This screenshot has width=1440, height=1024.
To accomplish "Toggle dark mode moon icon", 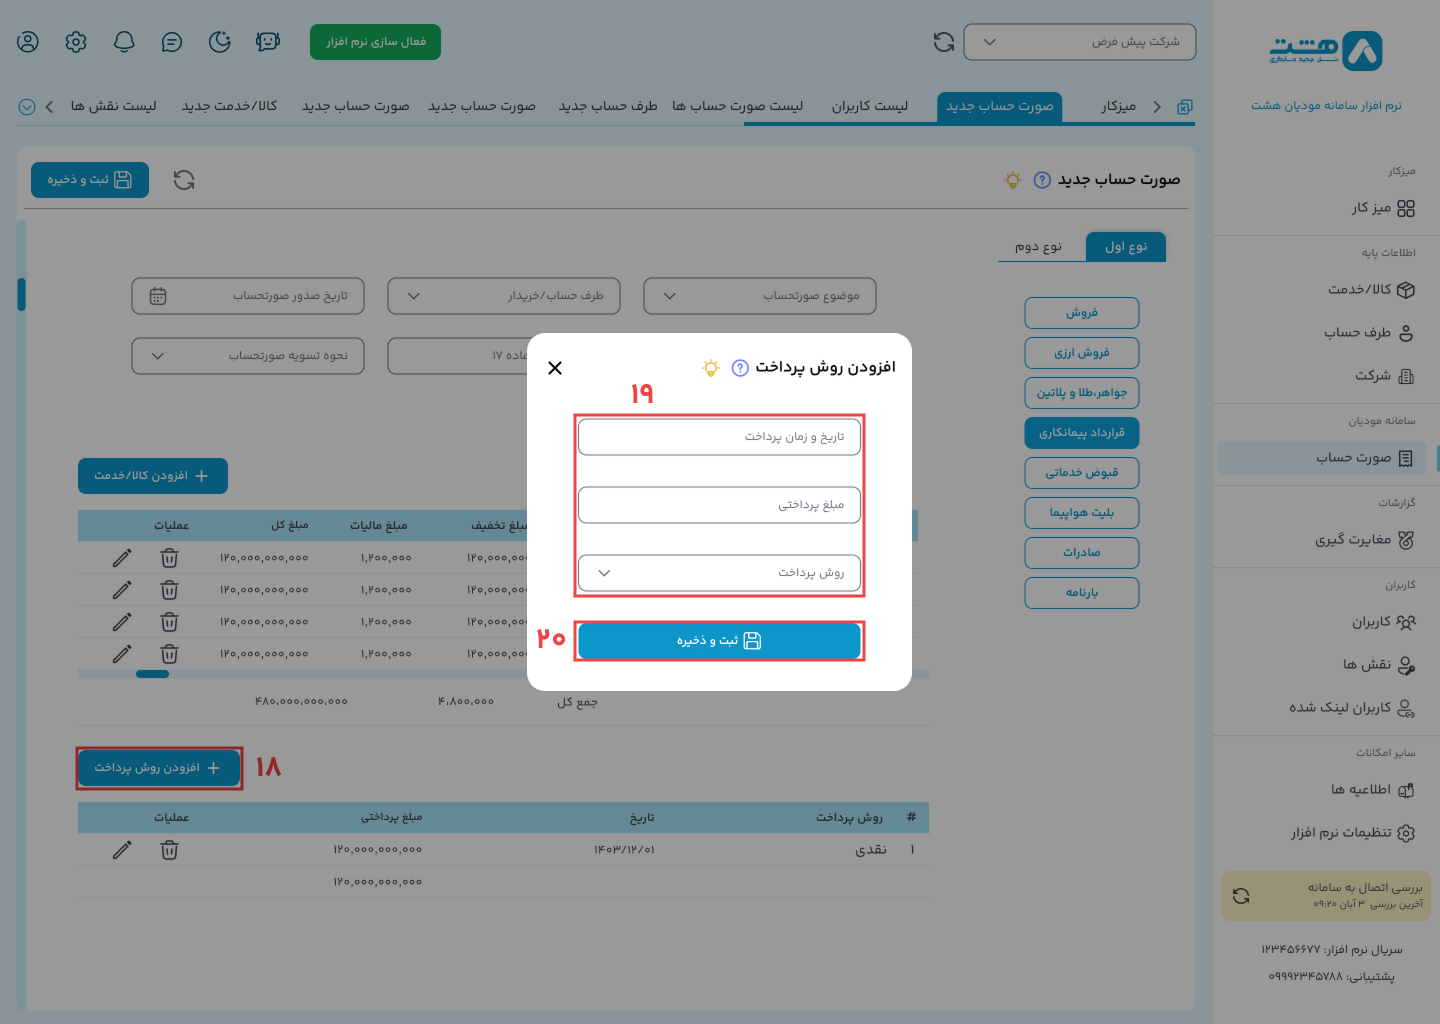I will click(220, 42).
